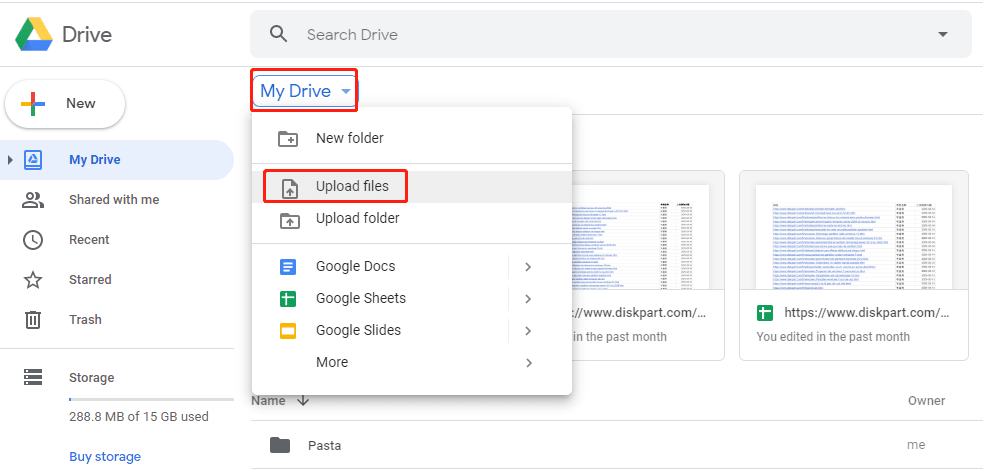The width and height of the screenshot is (983, 474).
Task: Expand Google Docs submenu arrow
Action: click(528, 267)
